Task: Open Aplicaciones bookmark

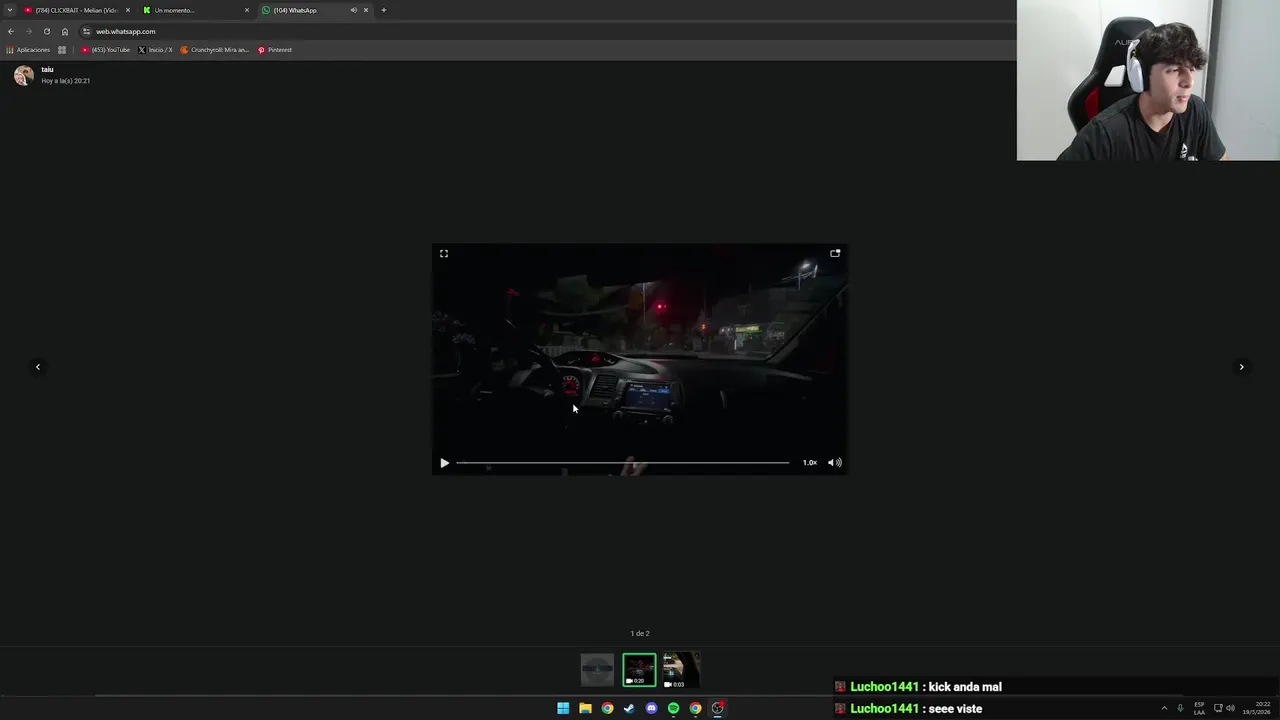Action: coord(28,50)
